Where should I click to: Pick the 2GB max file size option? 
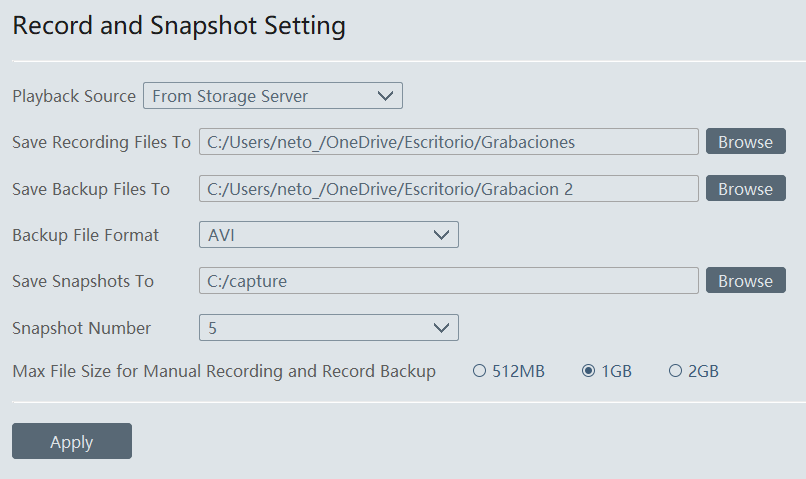(676, 371)
